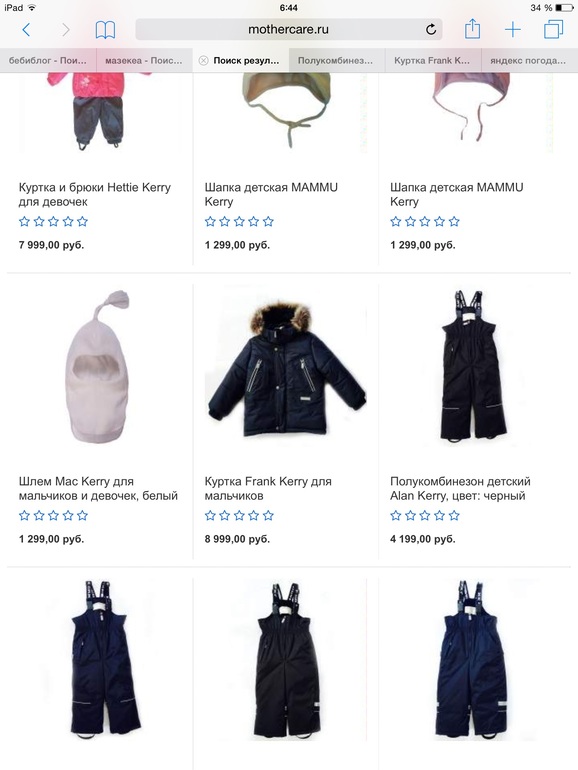Rate Куртка Frank Kerry five stars
578x770 pixels.
coord(268,516)
